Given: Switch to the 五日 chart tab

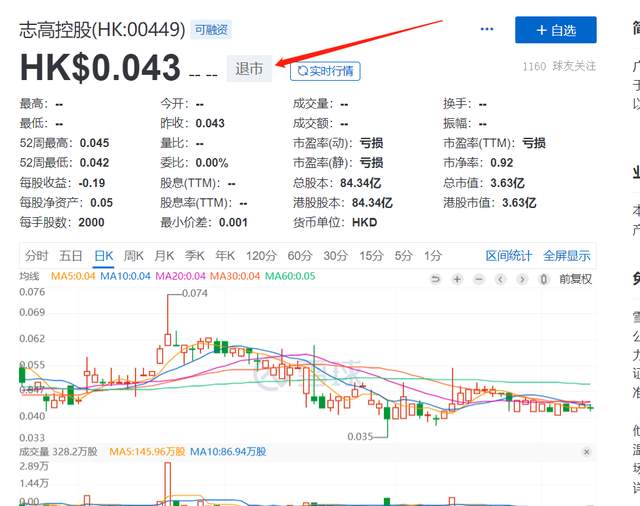Looking at the screenshot, I should pos(71,256).
